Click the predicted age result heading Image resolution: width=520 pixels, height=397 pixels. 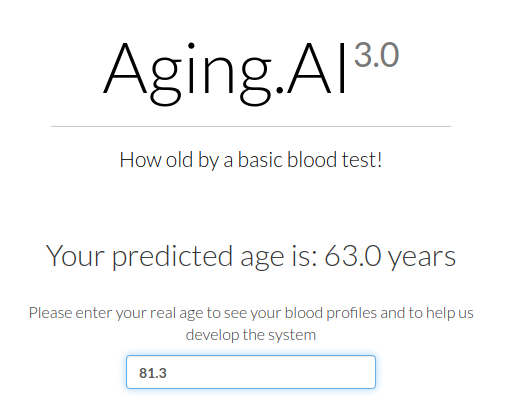251,256
